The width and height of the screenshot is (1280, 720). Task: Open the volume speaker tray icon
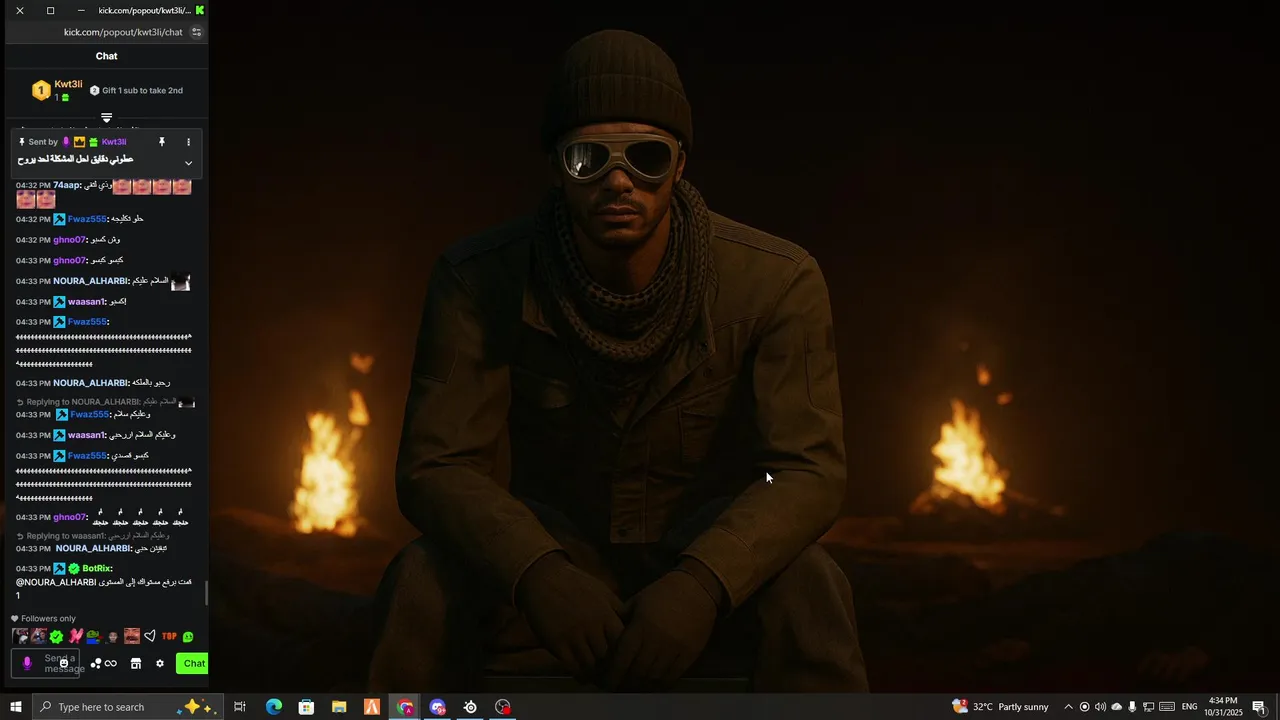click(x=1100, y=707)
